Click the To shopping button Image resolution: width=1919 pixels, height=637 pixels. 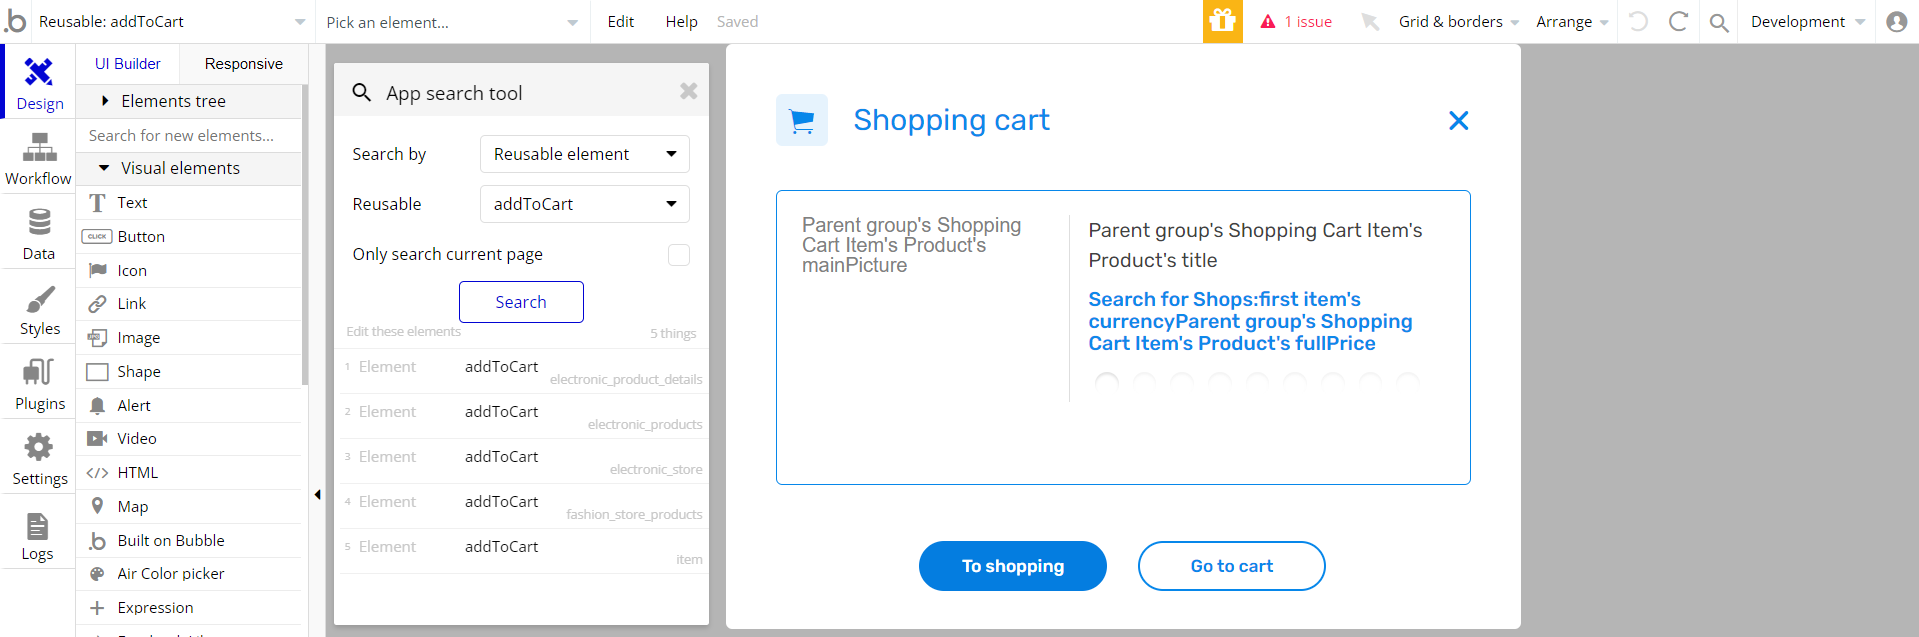click(x=1012, y=566)
